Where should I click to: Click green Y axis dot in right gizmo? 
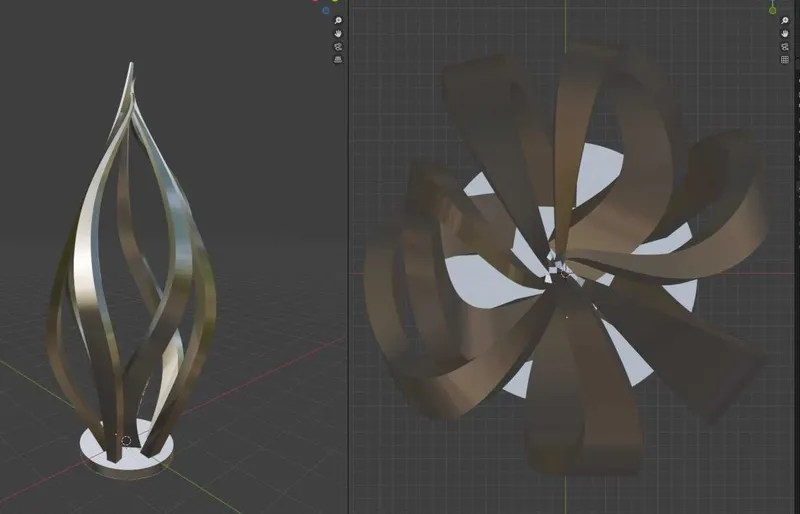(x=772, y=11)
